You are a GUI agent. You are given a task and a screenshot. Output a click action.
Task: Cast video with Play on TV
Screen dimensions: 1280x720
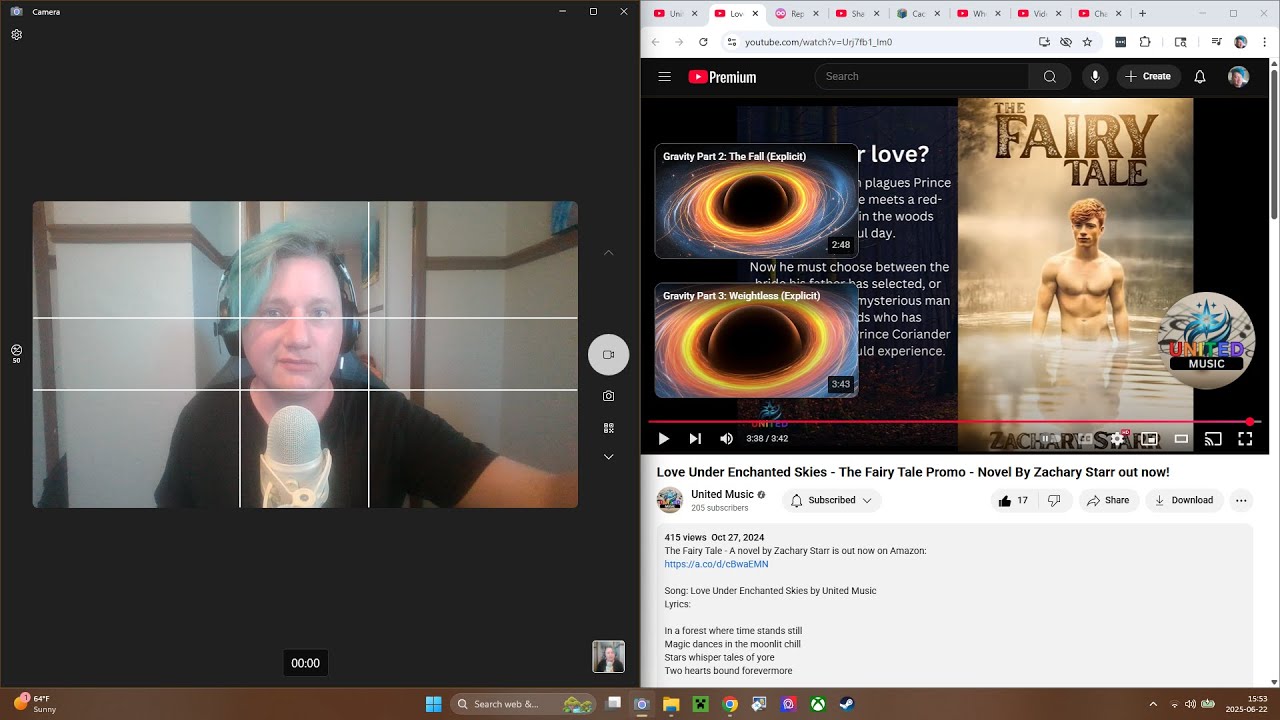[x=1213, y=438]
